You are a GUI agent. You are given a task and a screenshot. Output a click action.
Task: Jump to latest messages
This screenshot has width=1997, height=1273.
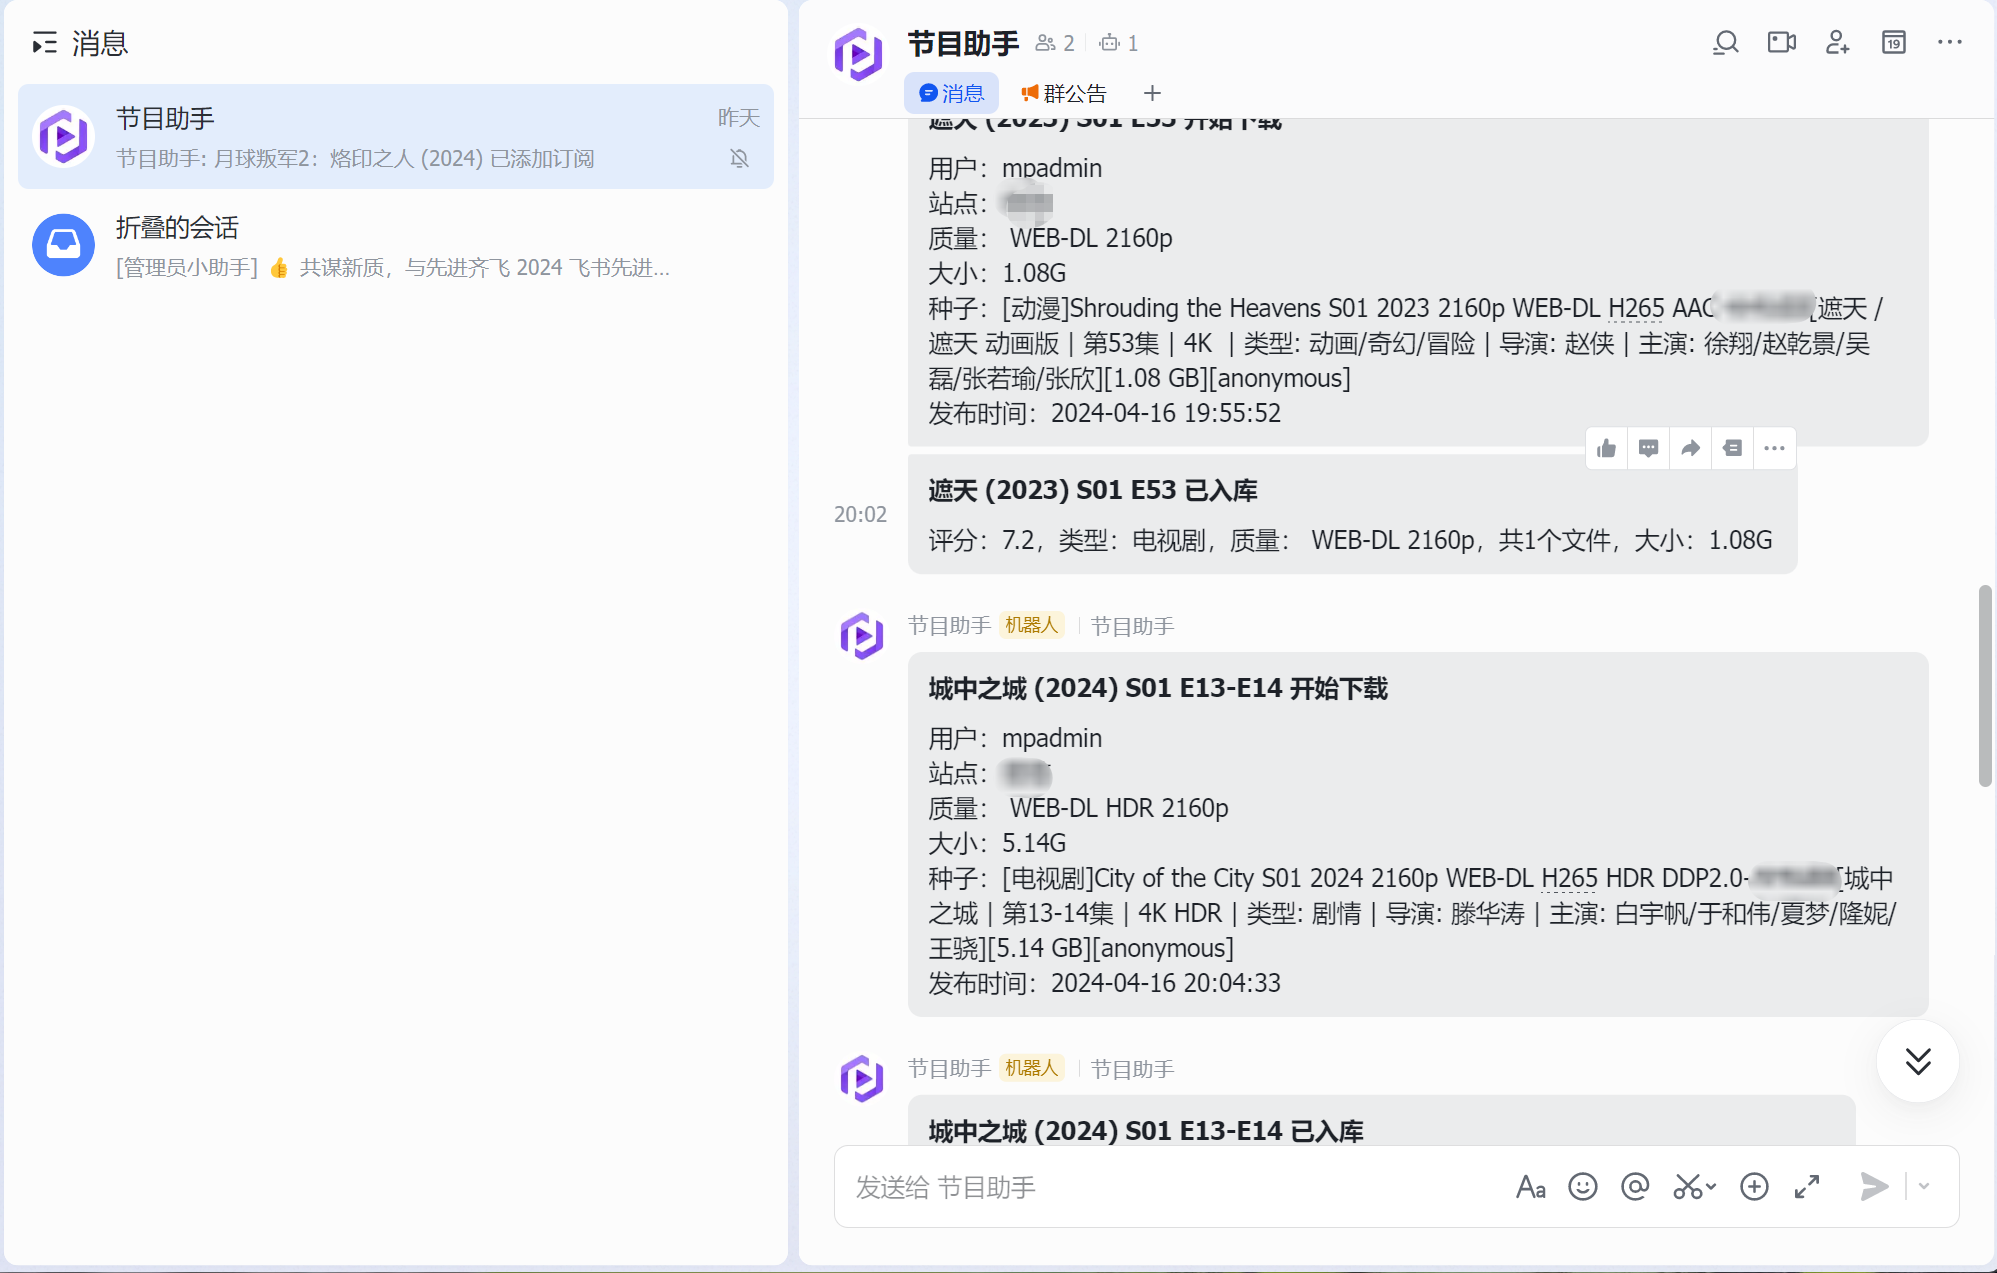click(1917, 1061)
